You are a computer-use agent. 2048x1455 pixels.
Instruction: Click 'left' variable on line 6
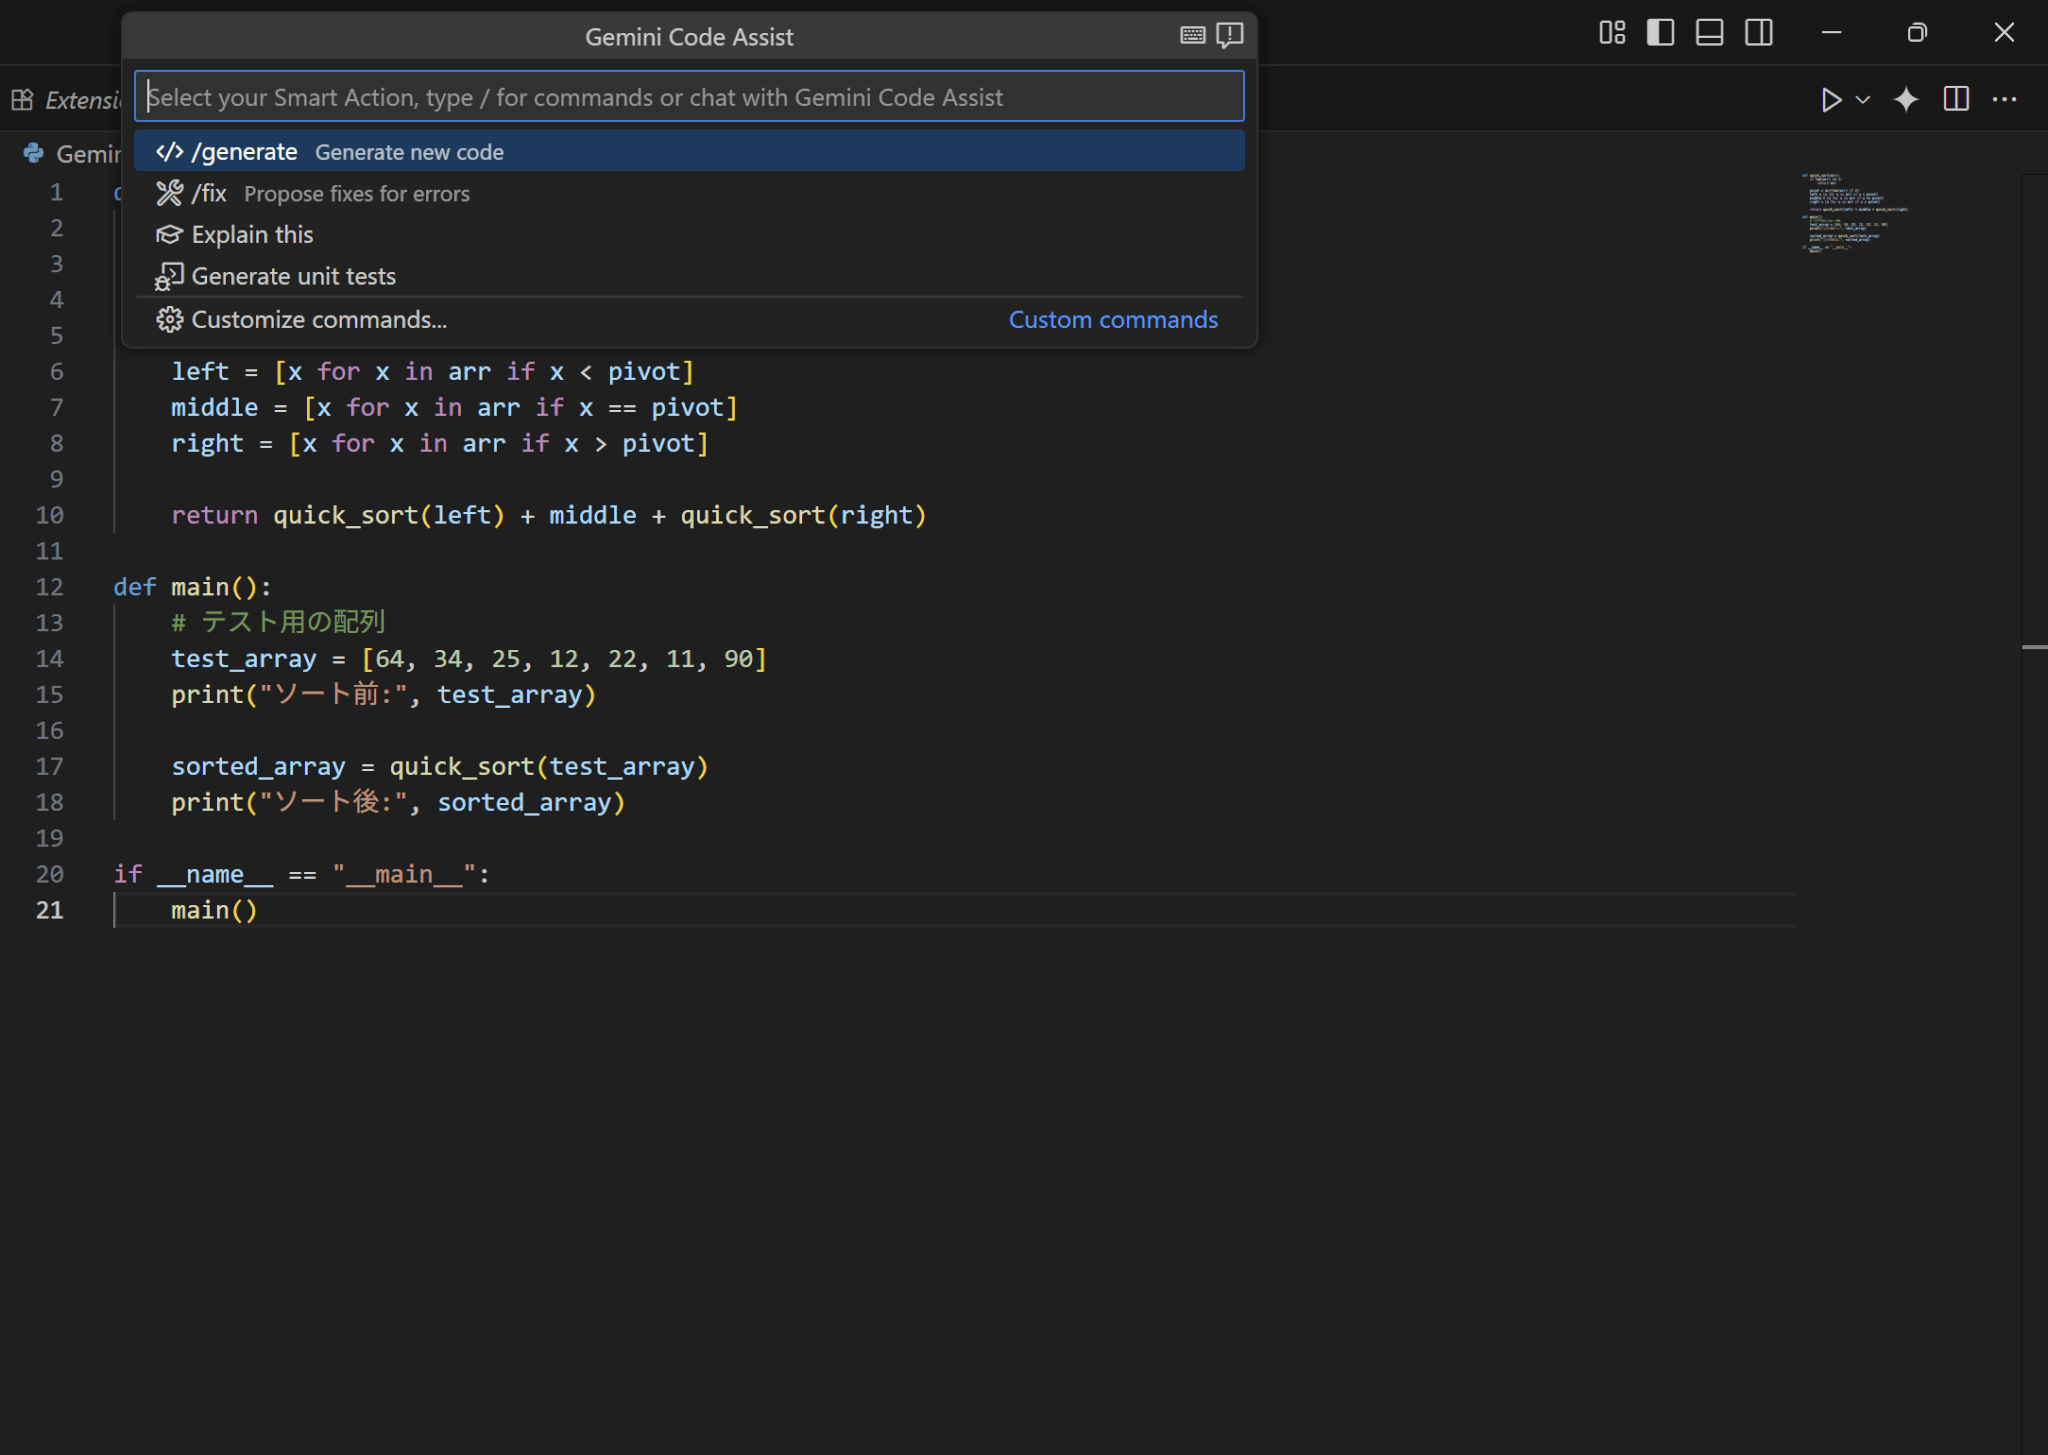[x=200, y=371]
